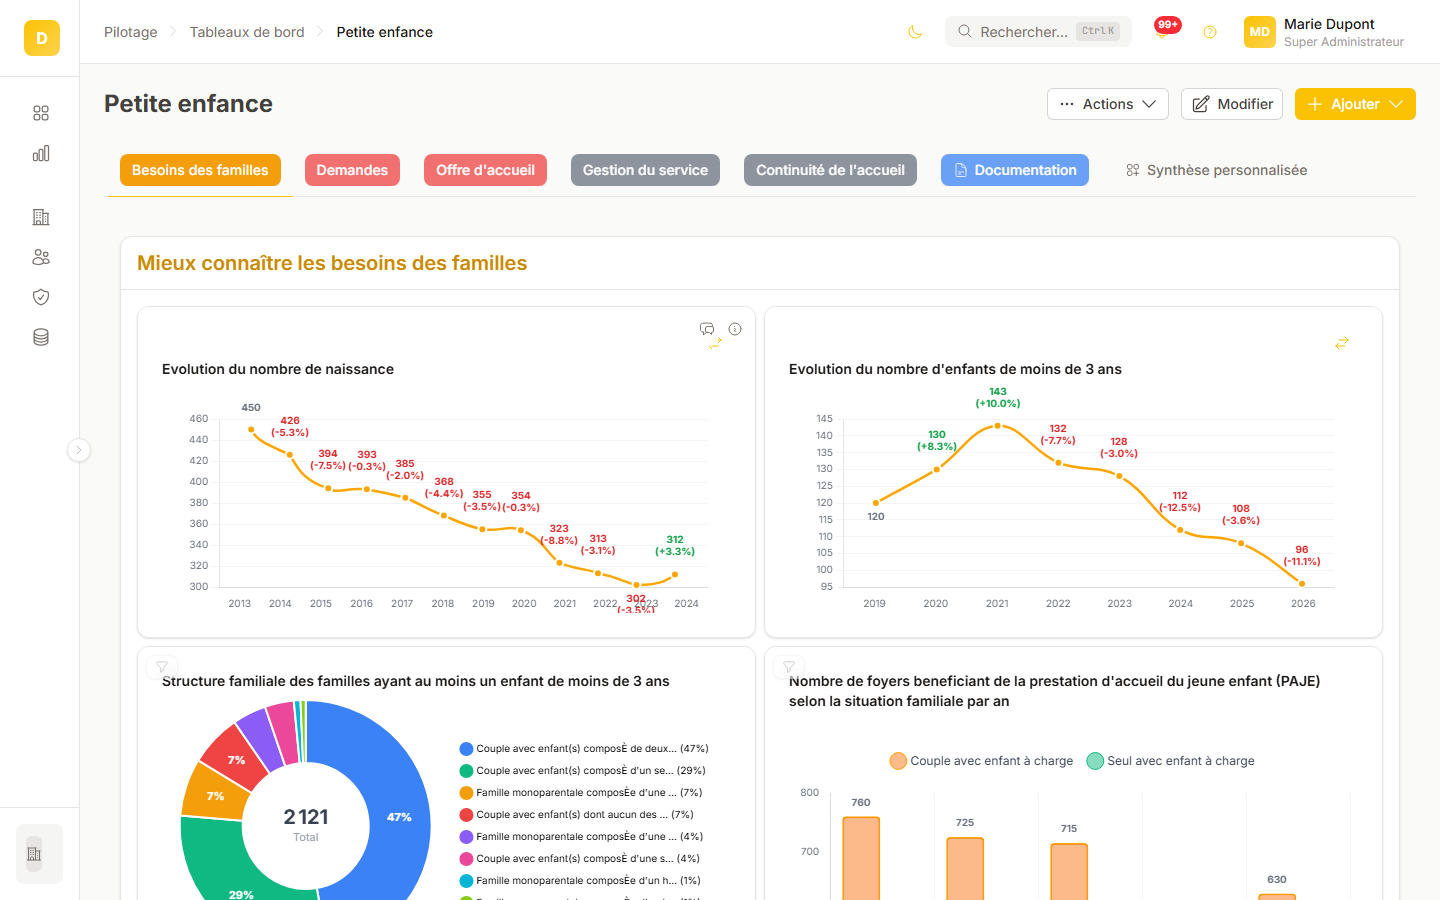This screenshot has width=1440, height=900.
Task: Click the 760 bar in PAJE chart
Action: [861, 858]
